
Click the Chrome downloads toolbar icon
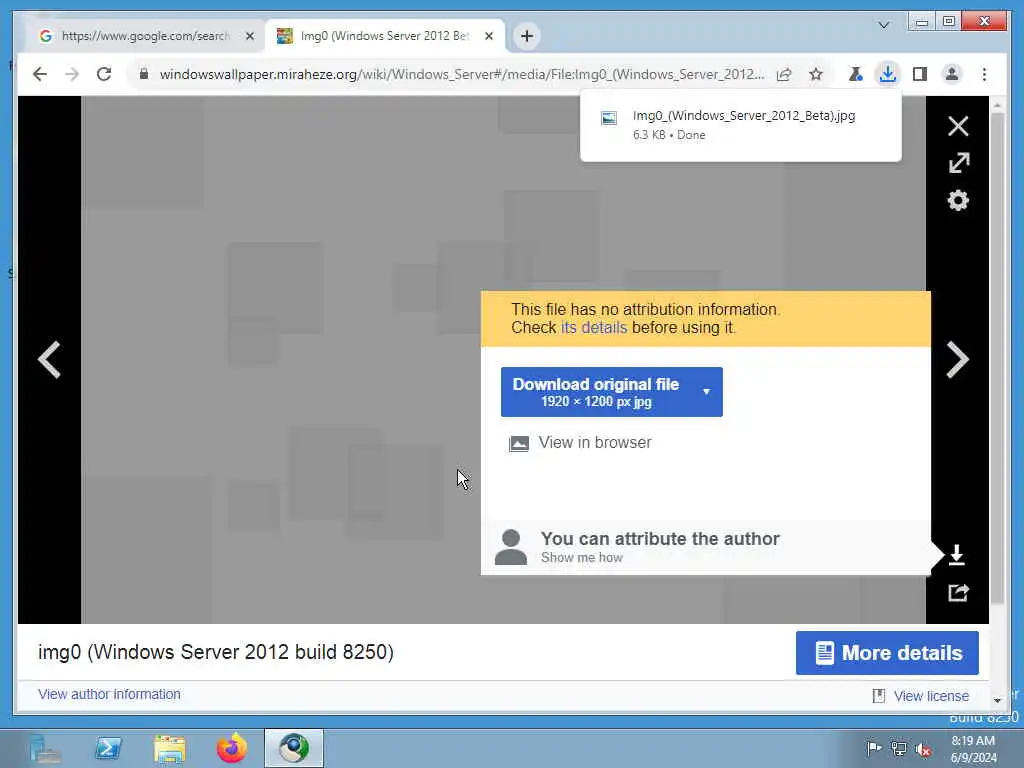pos(888,74)
